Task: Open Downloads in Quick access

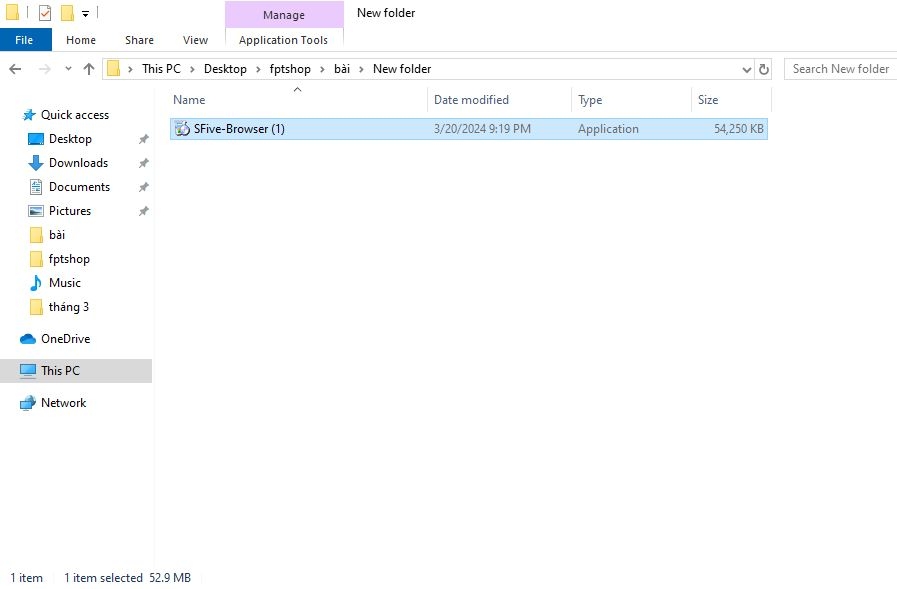Action: coord(78,163)
